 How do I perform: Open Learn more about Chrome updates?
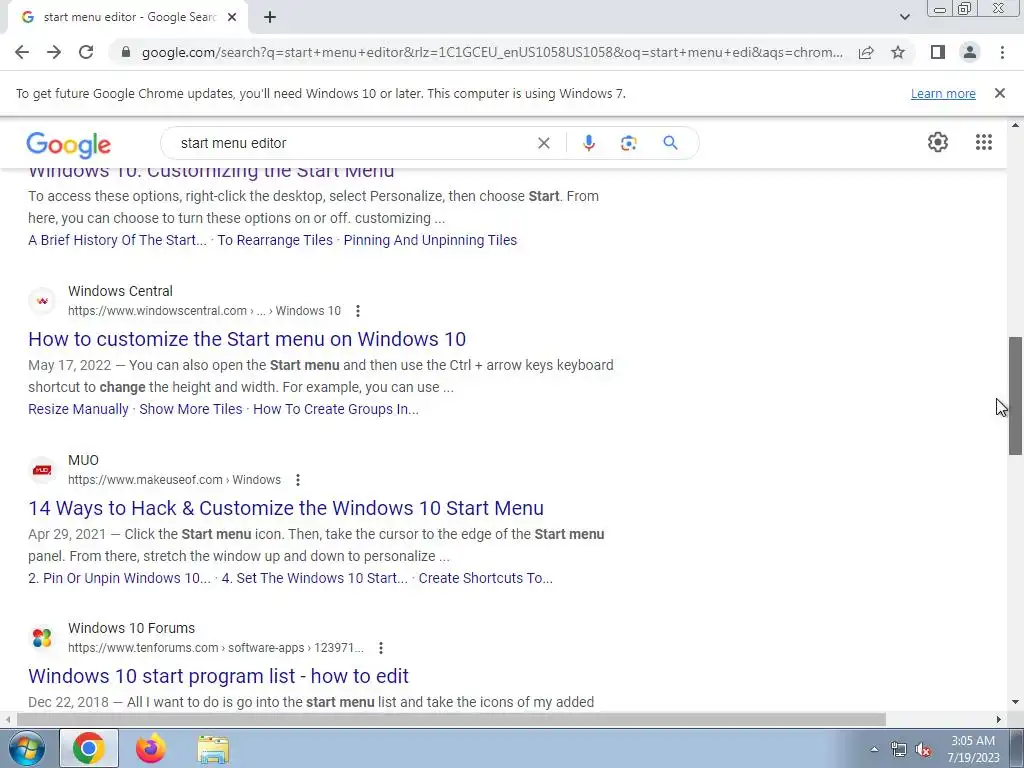pos(943,93)
